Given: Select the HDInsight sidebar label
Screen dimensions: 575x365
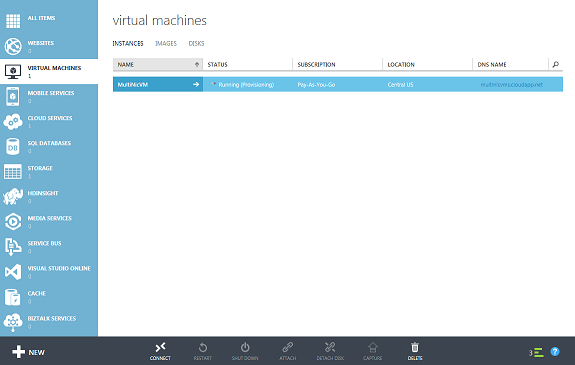Looking at the screenshot, I should tap(43, 193).
